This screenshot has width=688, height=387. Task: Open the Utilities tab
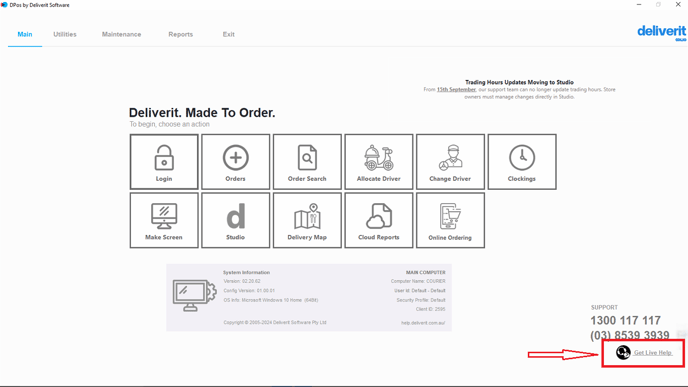tap(65, 34)
